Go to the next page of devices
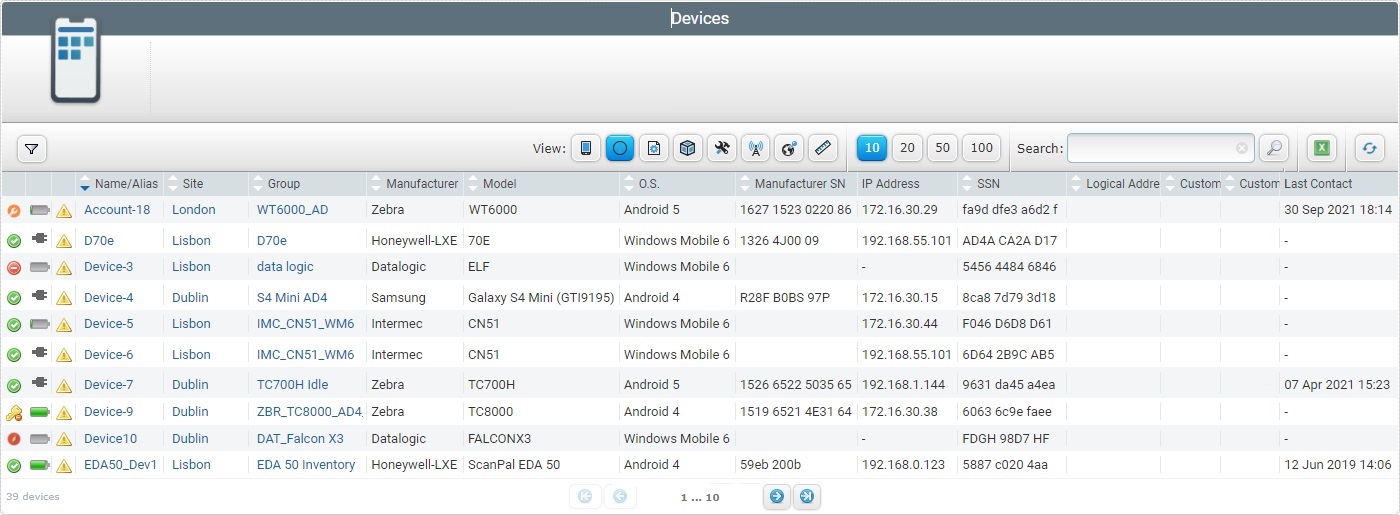This screenshot has height=515, width=1400. (776, 496)
